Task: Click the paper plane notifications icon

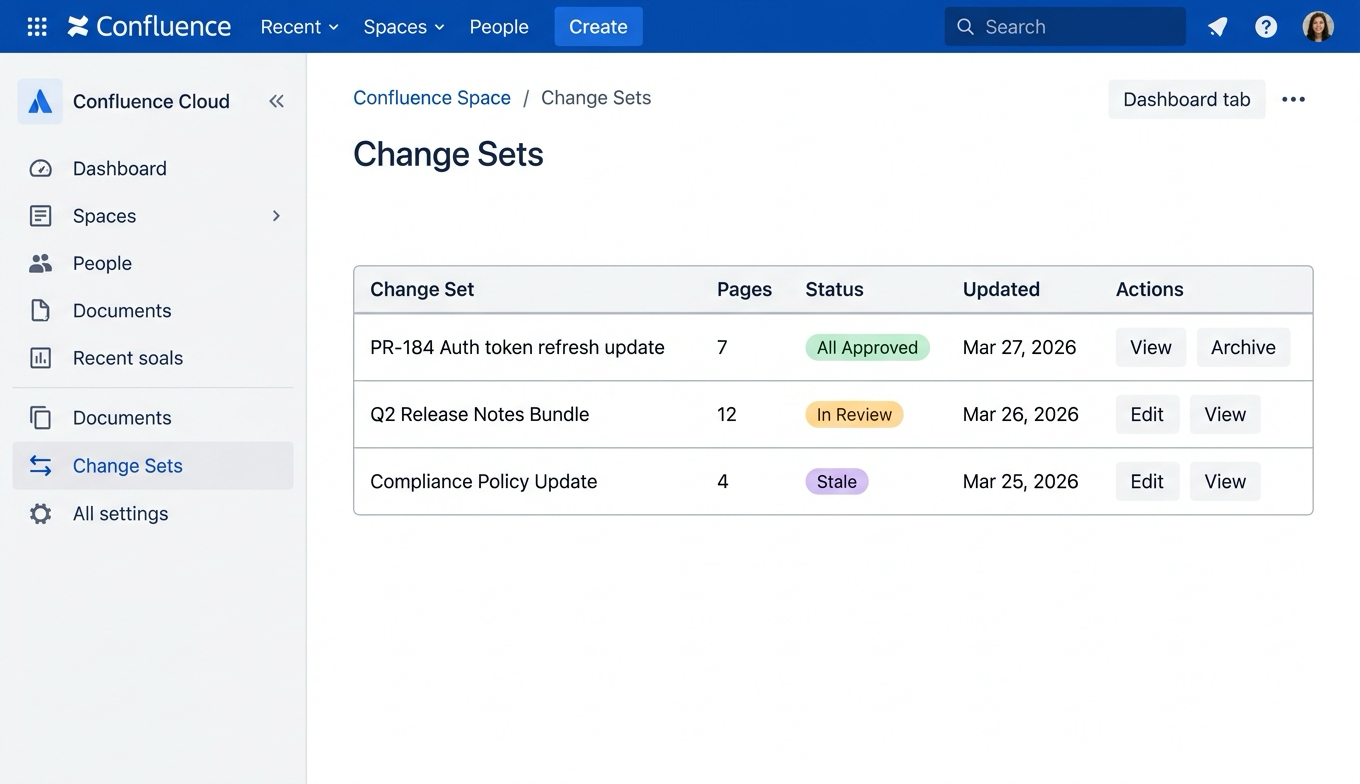Action: click(x=1217, y=27)
